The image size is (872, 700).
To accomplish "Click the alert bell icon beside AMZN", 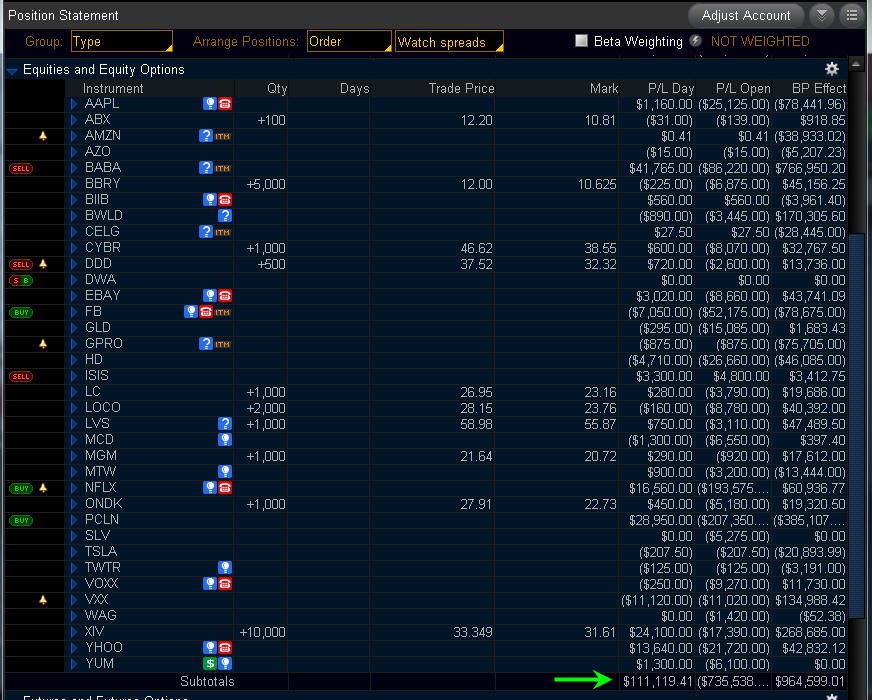I will coord(43,136).
